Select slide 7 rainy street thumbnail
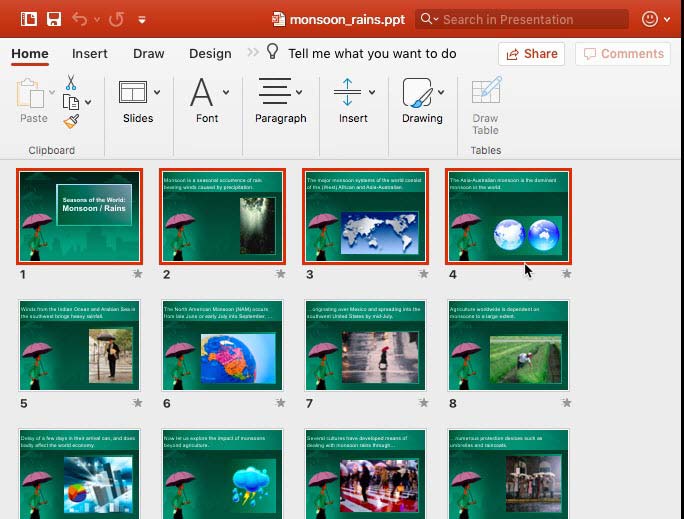The image size is (684, 519). point(366,345)
